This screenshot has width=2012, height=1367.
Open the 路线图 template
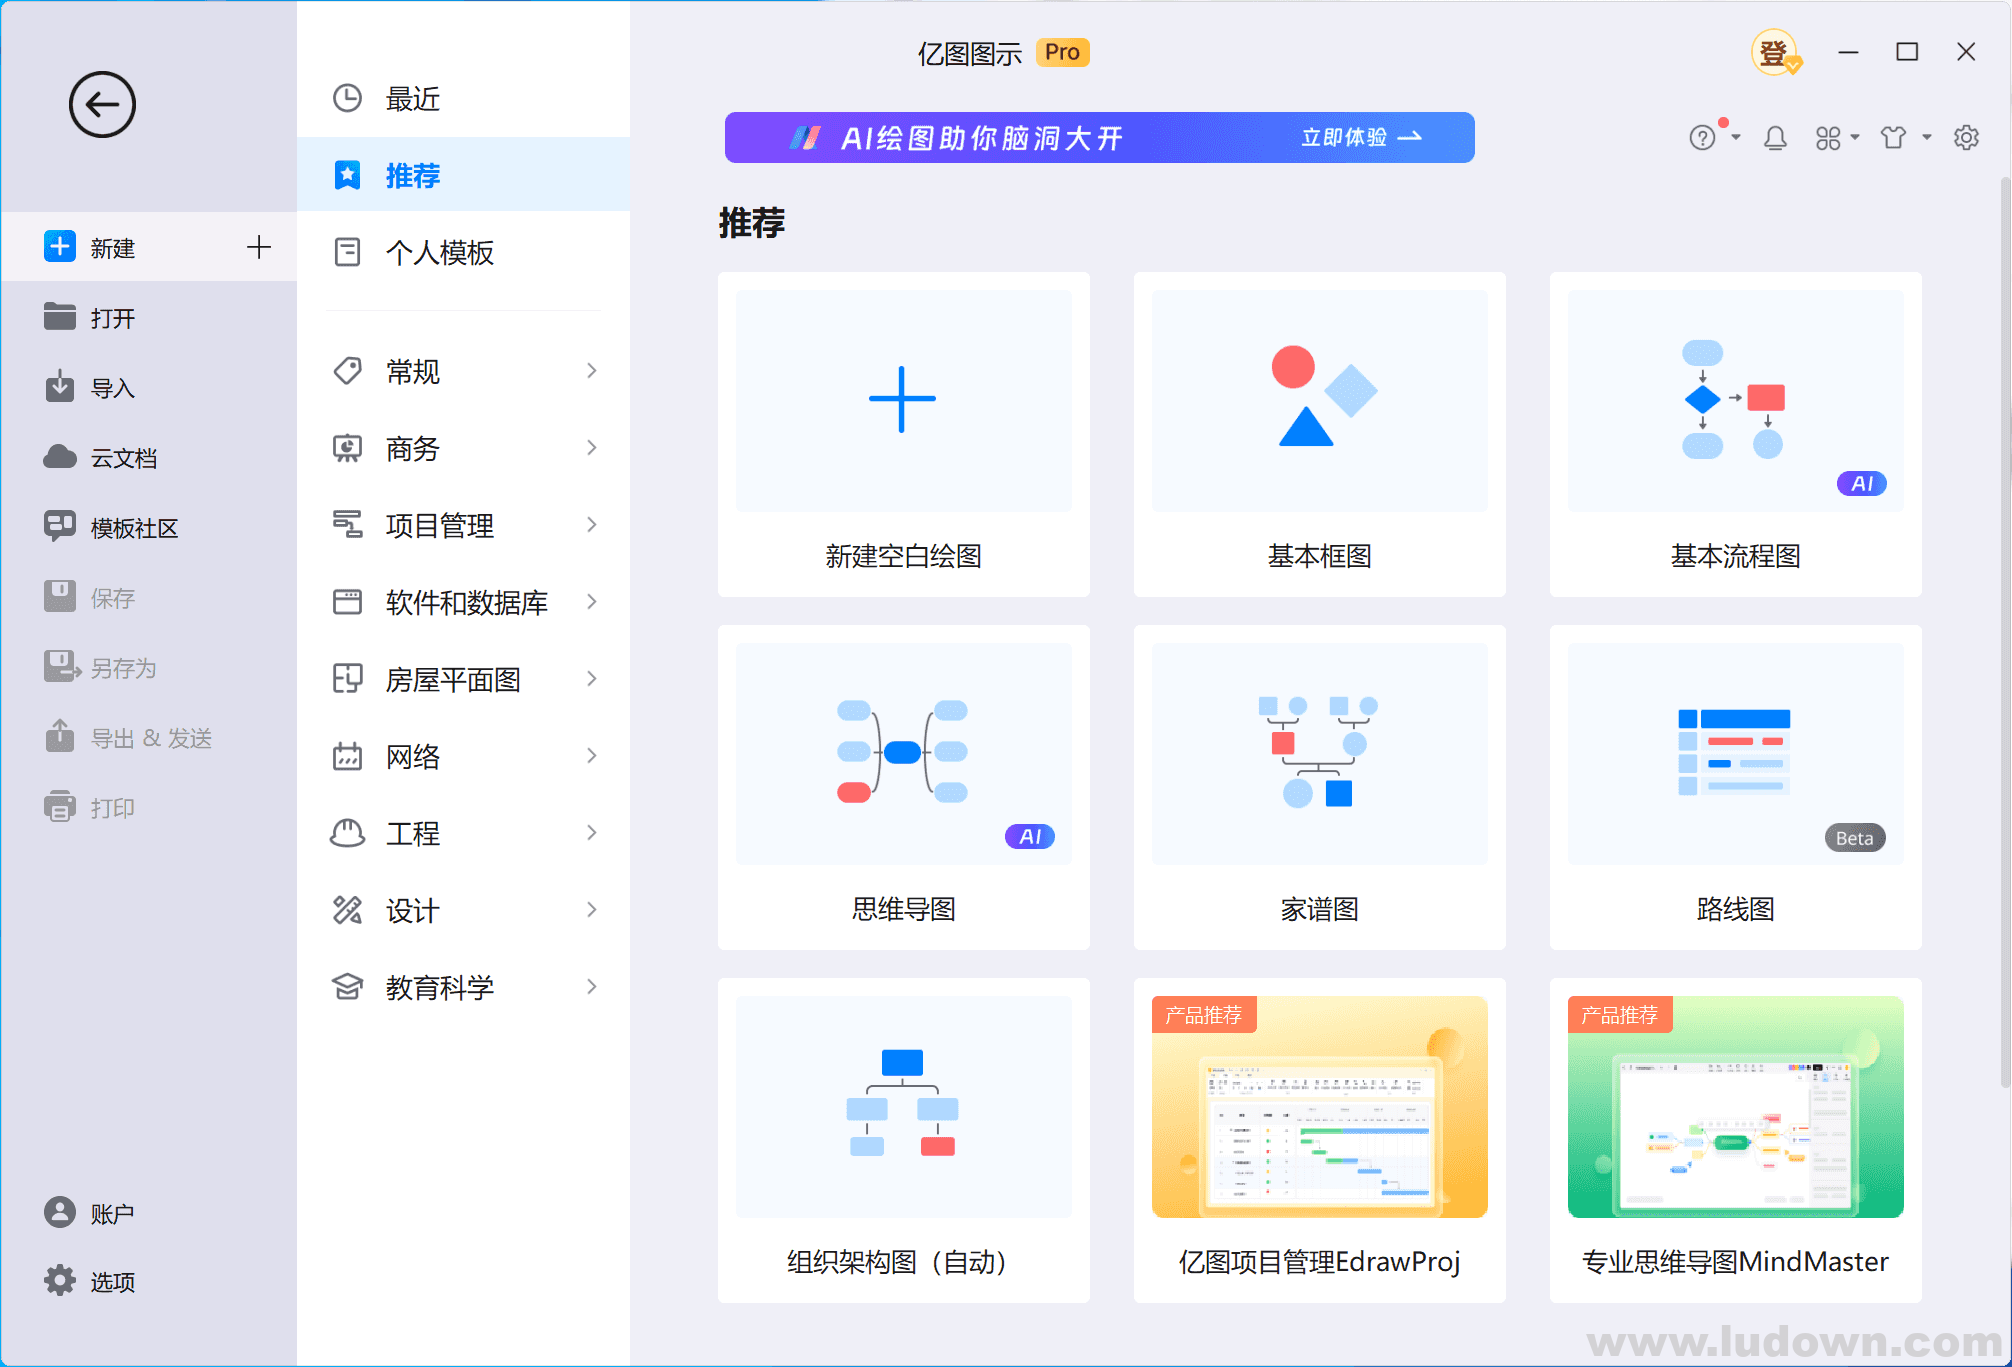[1735, 787]
